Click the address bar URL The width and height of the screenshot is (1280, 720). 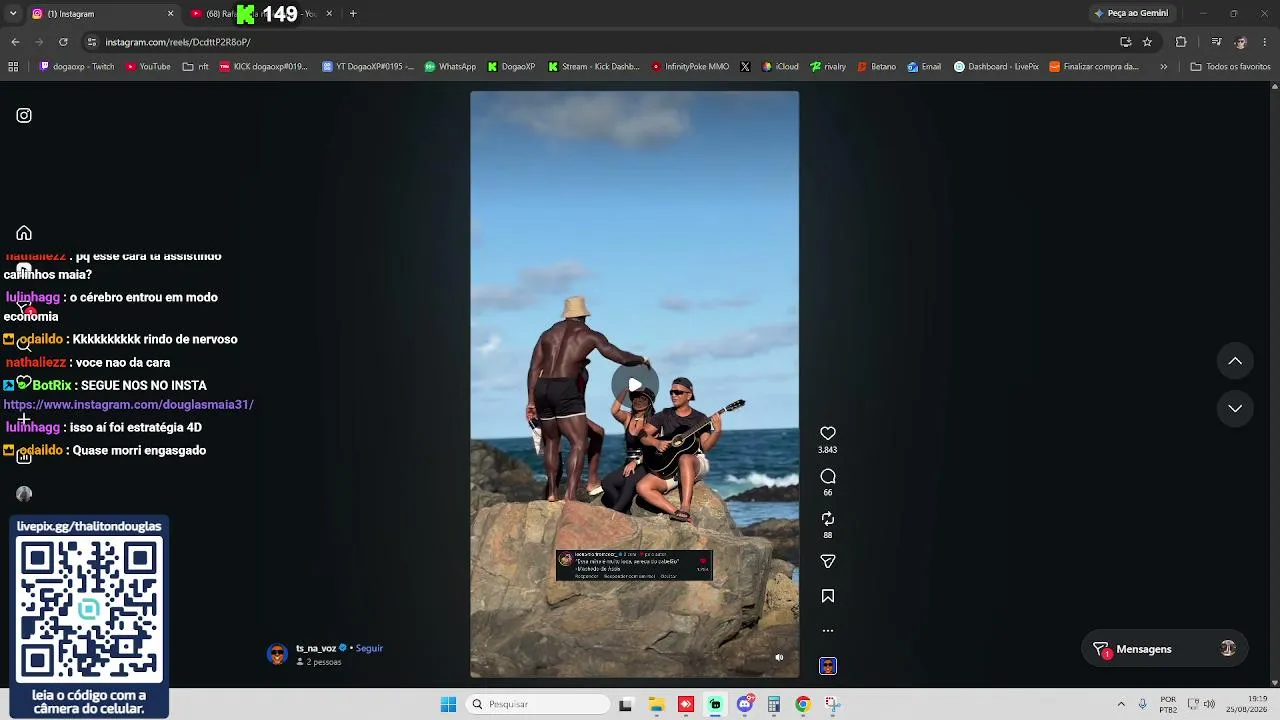pos(178,42)
